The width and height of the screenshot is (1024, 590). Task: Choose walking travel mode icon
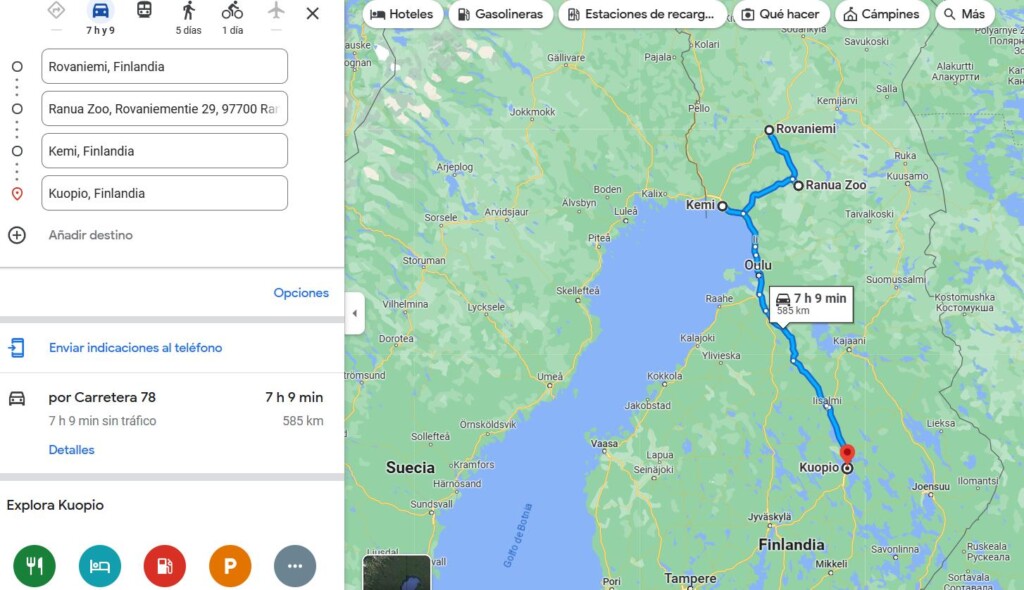[189, 10]
